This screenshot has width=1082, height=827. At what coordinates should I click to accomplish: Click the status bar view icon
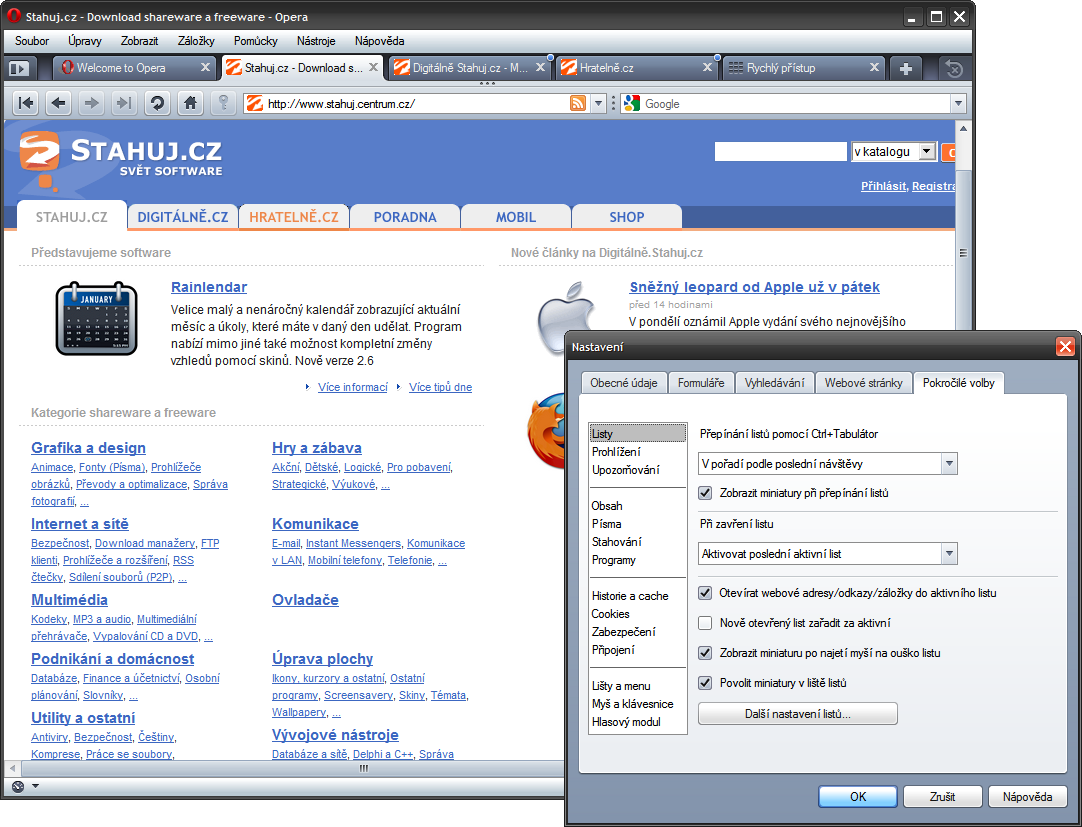18,786
